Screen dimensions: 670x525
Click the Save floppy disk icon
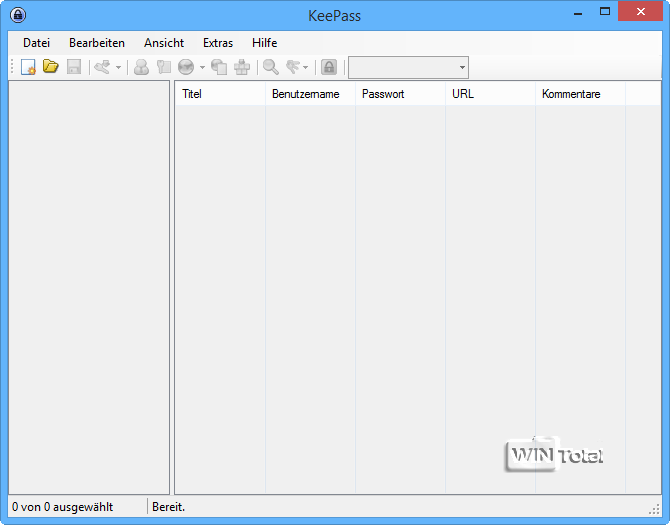pyautogui.click(x=74, y=67)
